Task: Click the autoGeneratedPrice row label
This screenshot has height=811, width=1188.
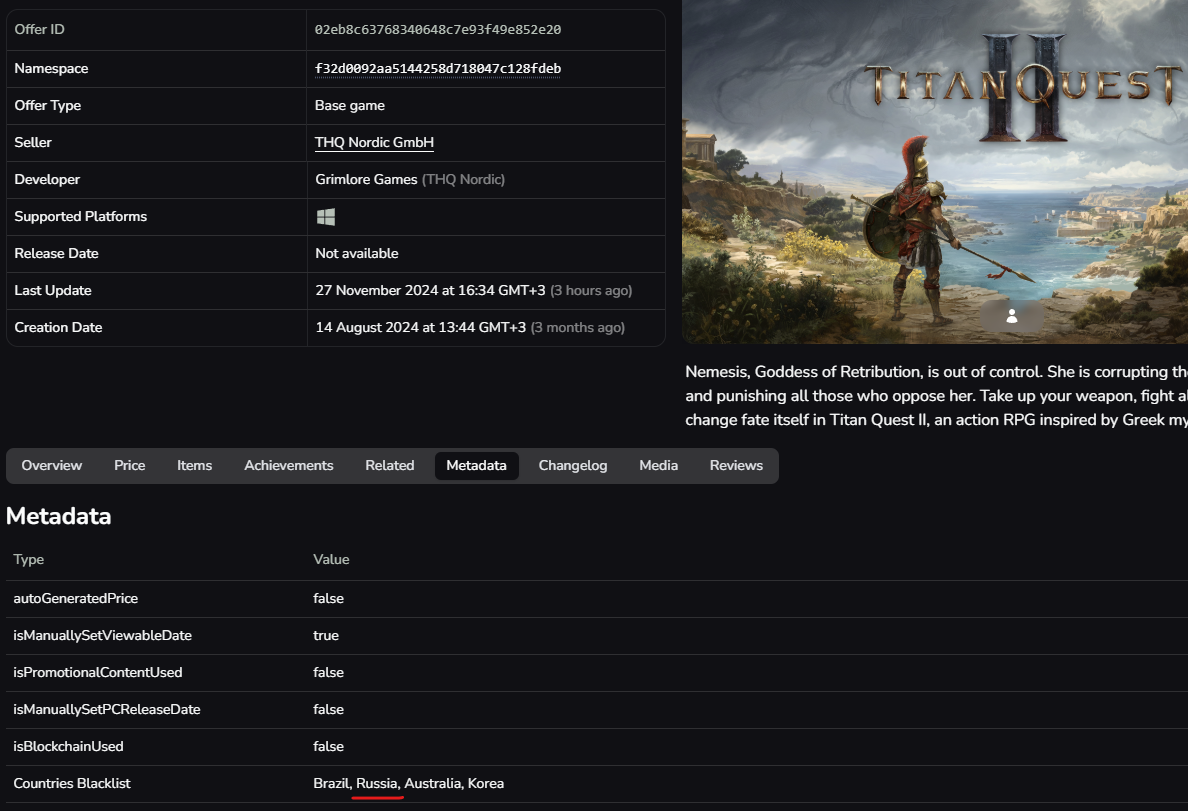Action: [x=76, y=599]
